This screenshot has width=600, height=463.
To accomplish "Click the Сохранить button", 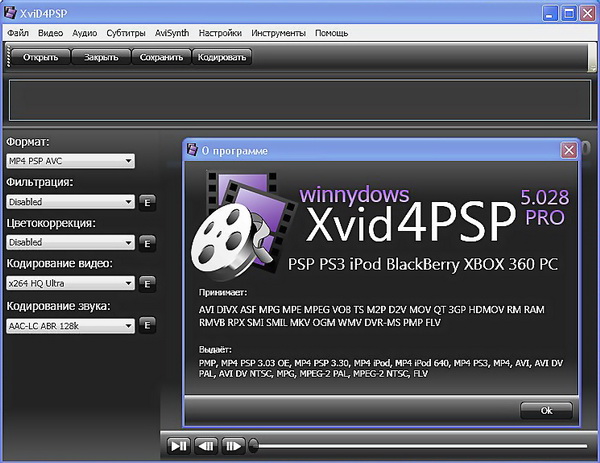I will point(161,57).
